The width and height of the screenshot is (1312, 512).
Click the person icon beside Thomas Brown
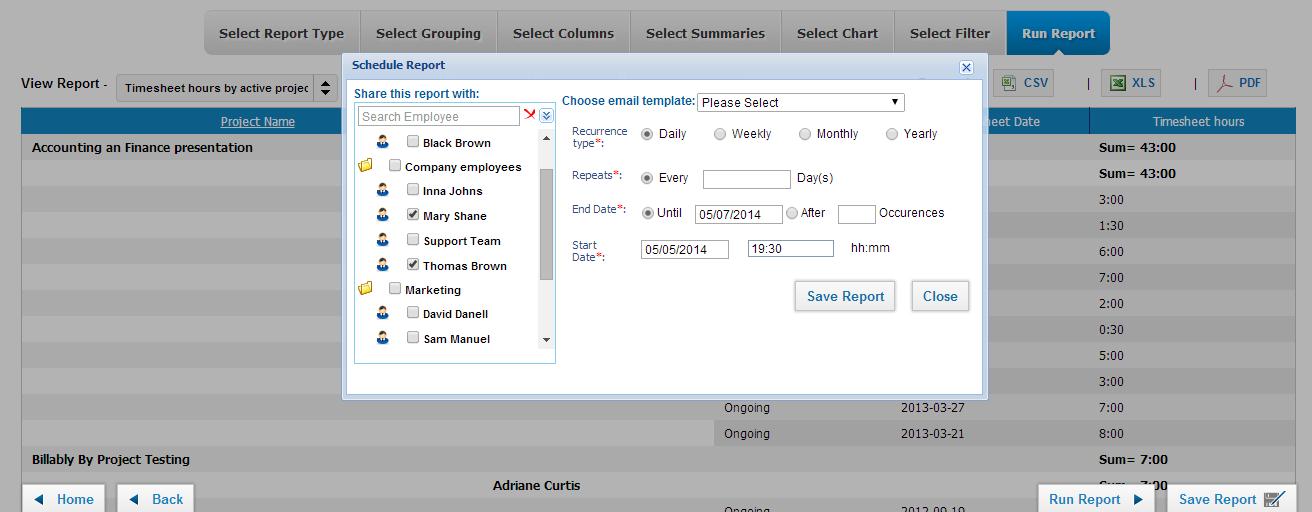[x=382, y=265]
